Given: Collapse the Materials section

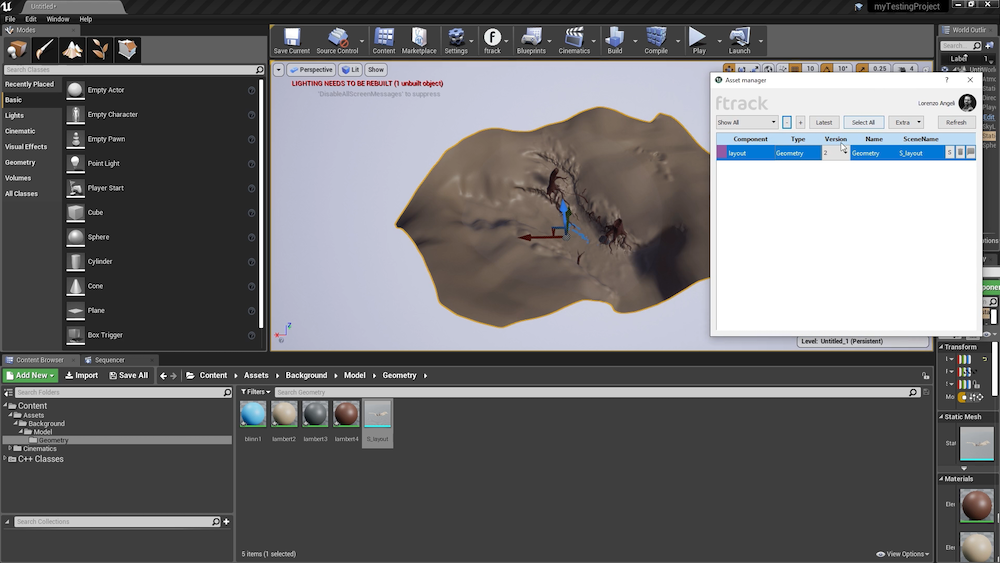Looking at the screenshot, I should pos(941,478).
